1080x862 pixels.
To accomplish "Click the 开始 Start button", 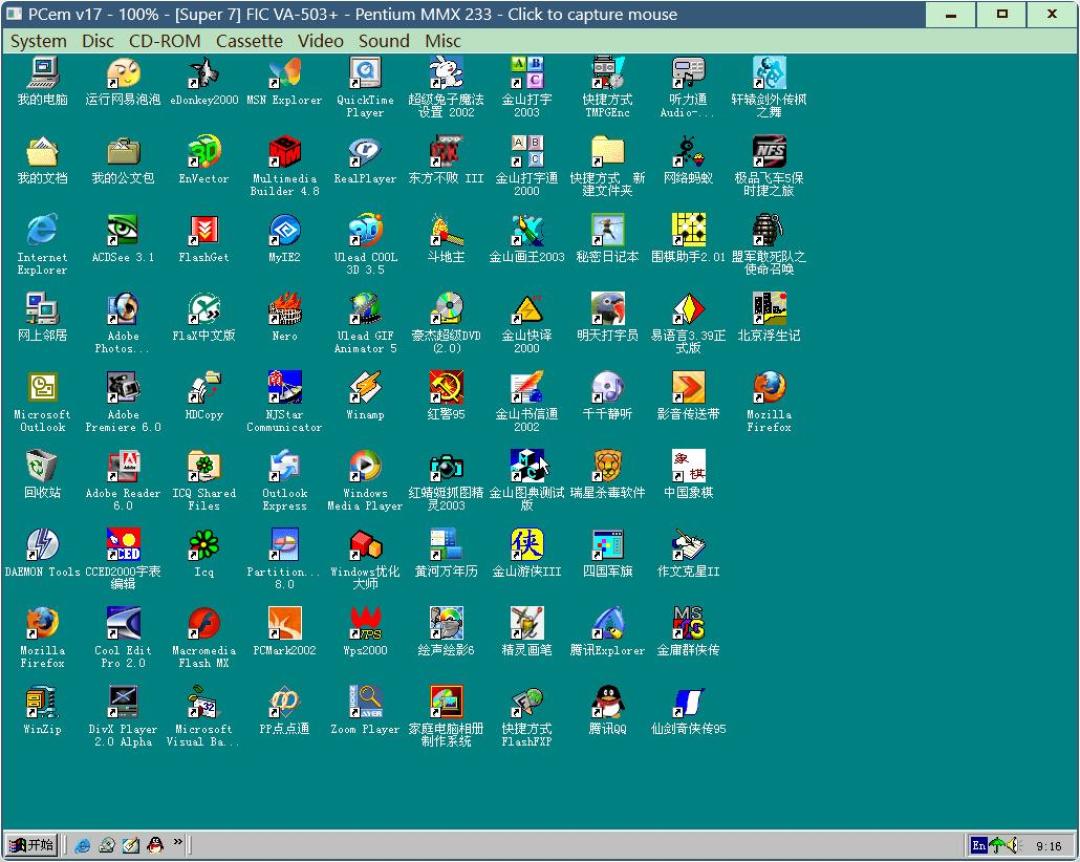I will click(32, 844).
